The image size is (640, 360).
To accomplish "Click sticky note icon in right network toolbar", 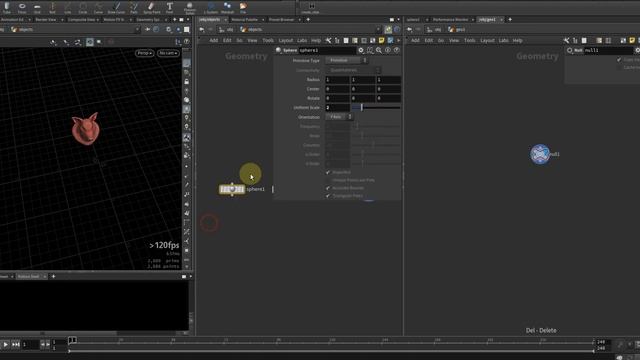I will (632, 40).
